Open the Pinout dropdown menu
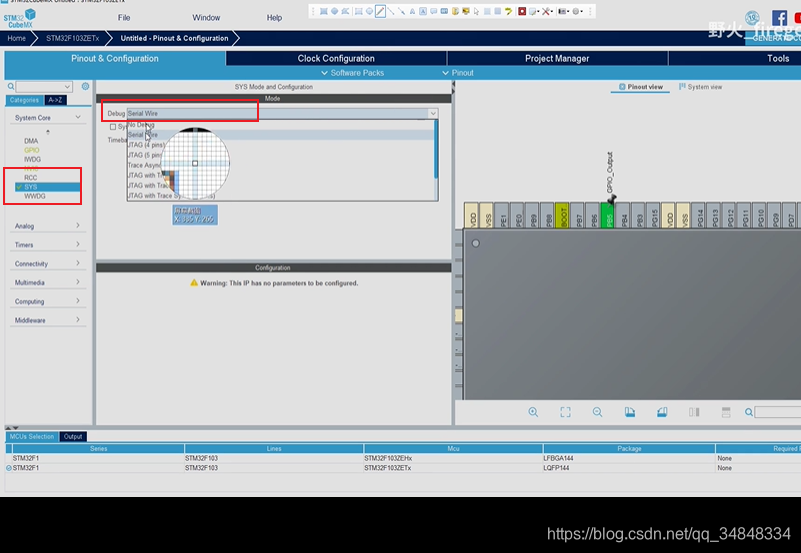This screenshot has width=801, height=553. tap(458, 73)
